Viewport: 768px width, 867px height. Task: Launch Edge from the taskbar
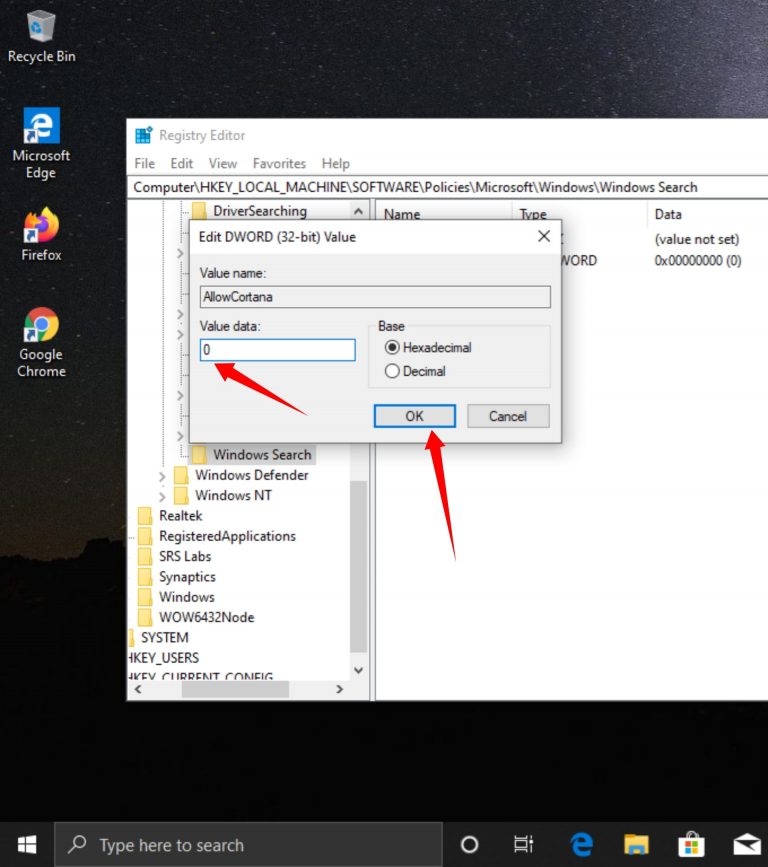[581, 844]
